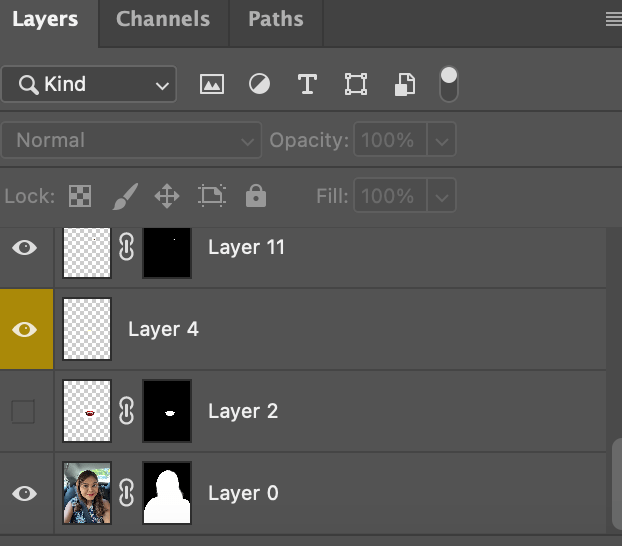Click the lock all padlock icon
Image resolution: width=622 pixels, height=546 pixels.
pyautogui.click(x=256, y=196)
